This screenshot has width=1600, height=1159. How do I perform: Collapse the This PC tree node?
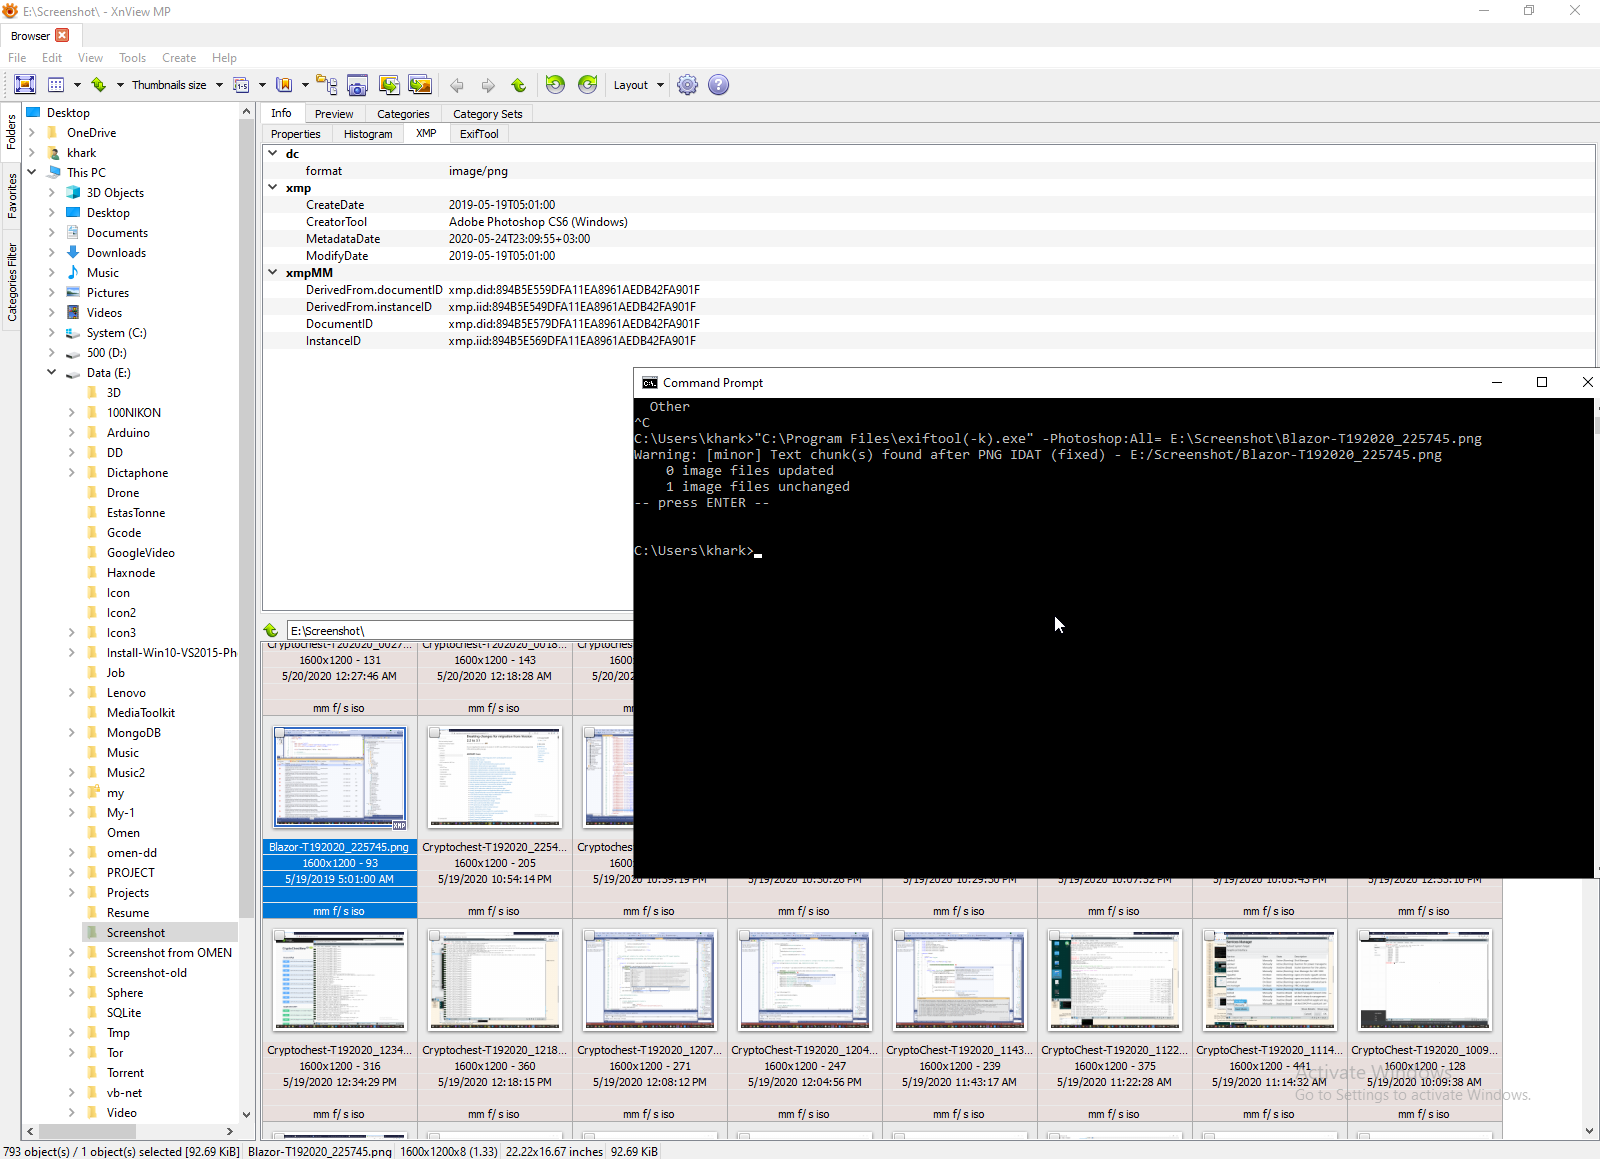coord(32,172)
